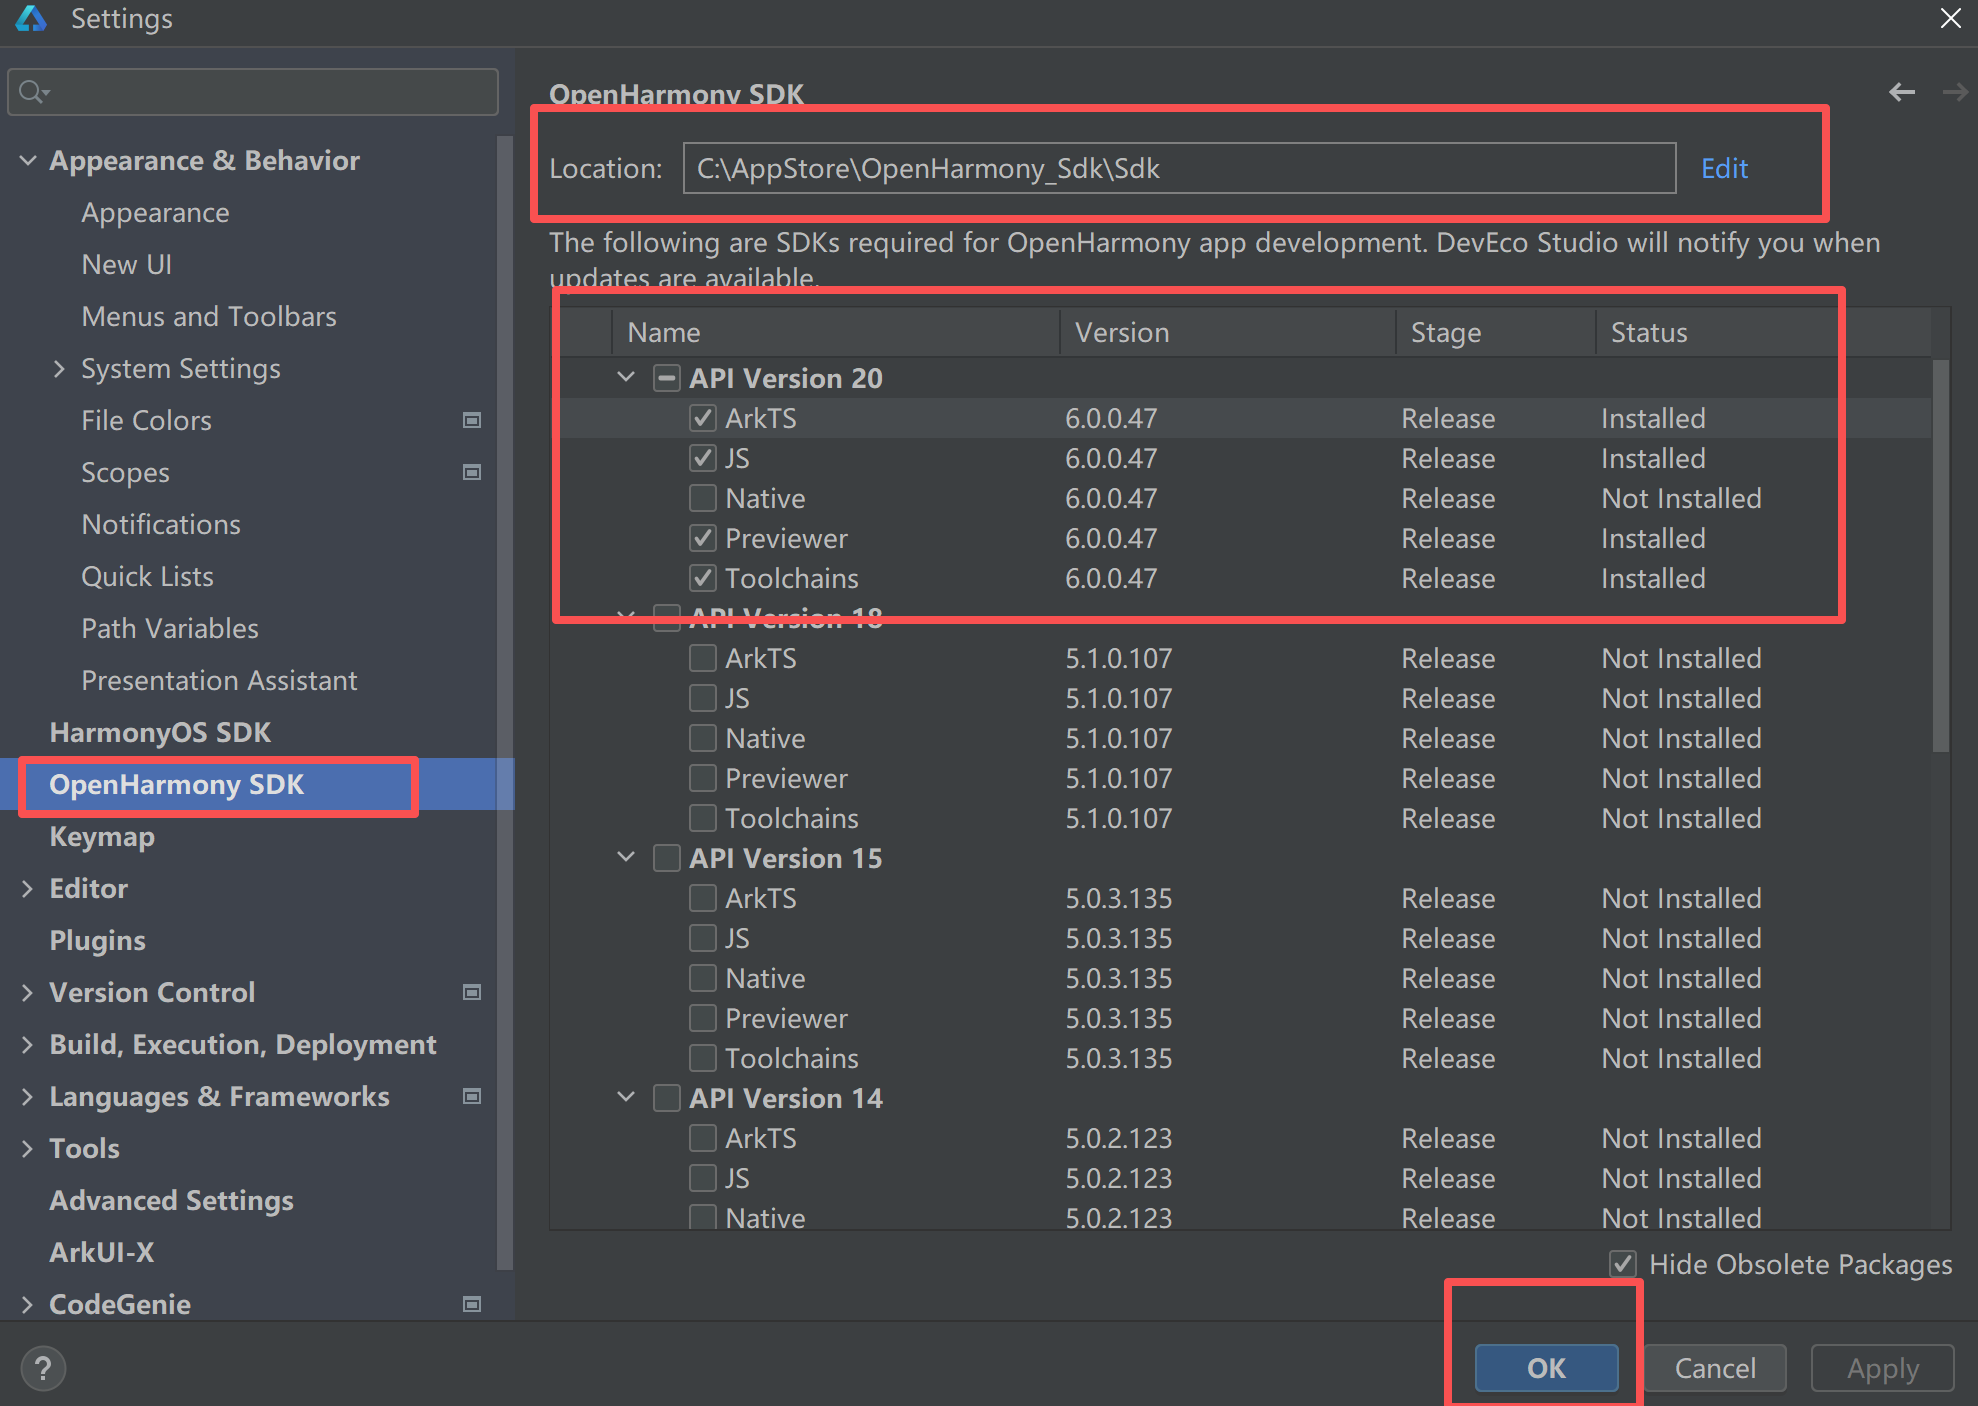Click project-level icon beside Languages & Frameworks

[x=472, y=1096]
